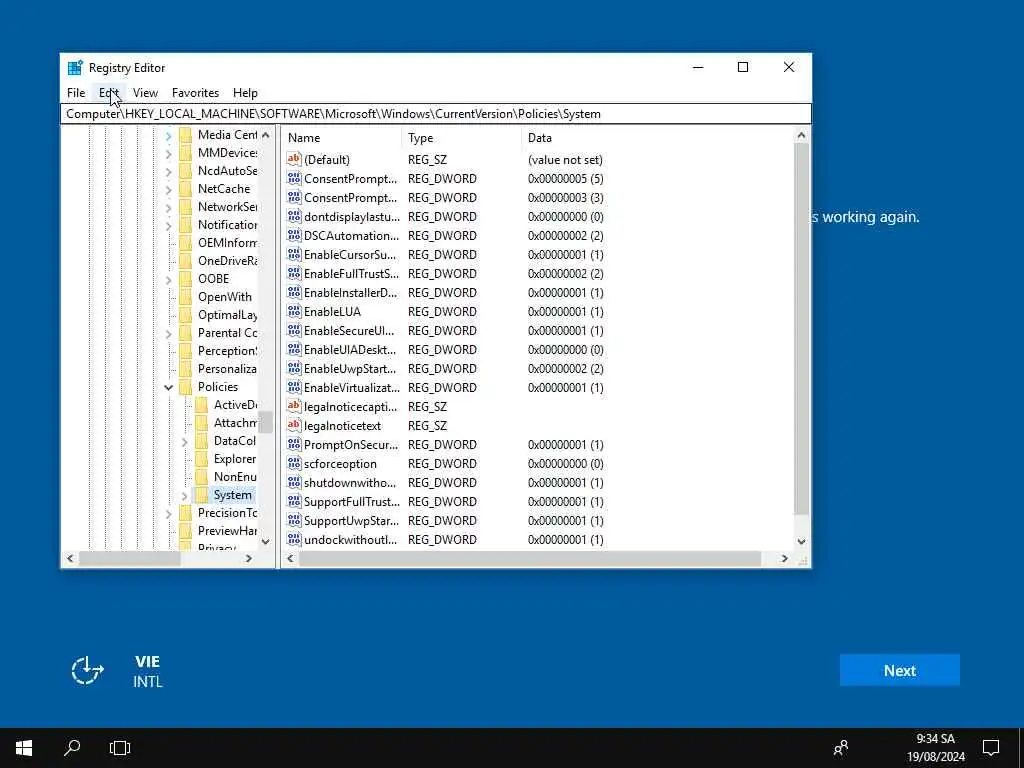
Task: Click the SupportFullTrust... DWORD icon
Action: pyautogui.click(x=294, y=501)
